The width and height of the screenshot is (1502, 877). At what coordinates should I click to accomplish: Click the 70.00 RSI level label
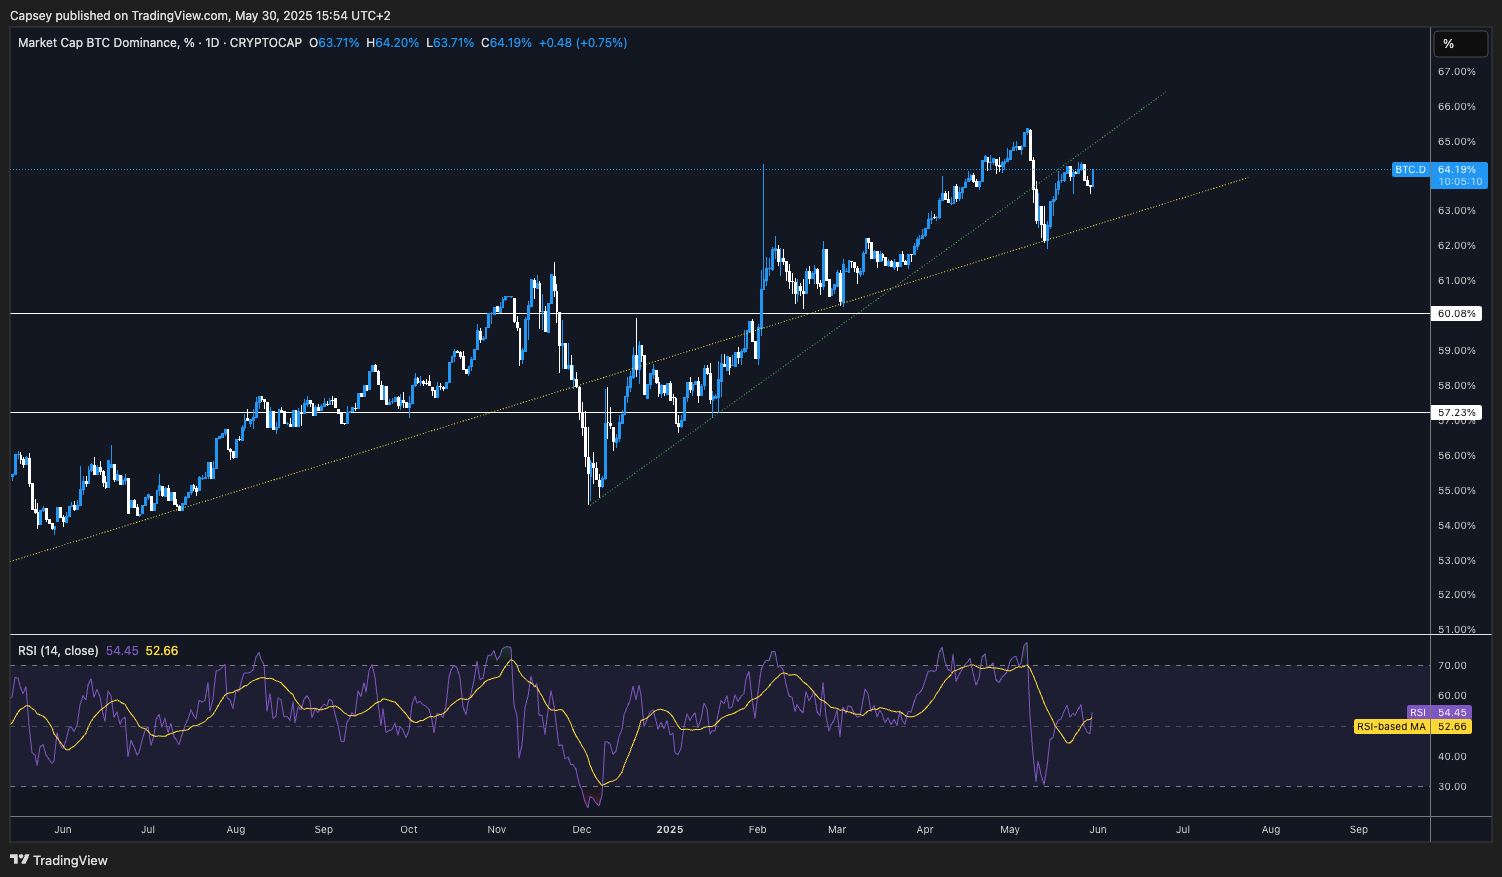click(1452, 666)
